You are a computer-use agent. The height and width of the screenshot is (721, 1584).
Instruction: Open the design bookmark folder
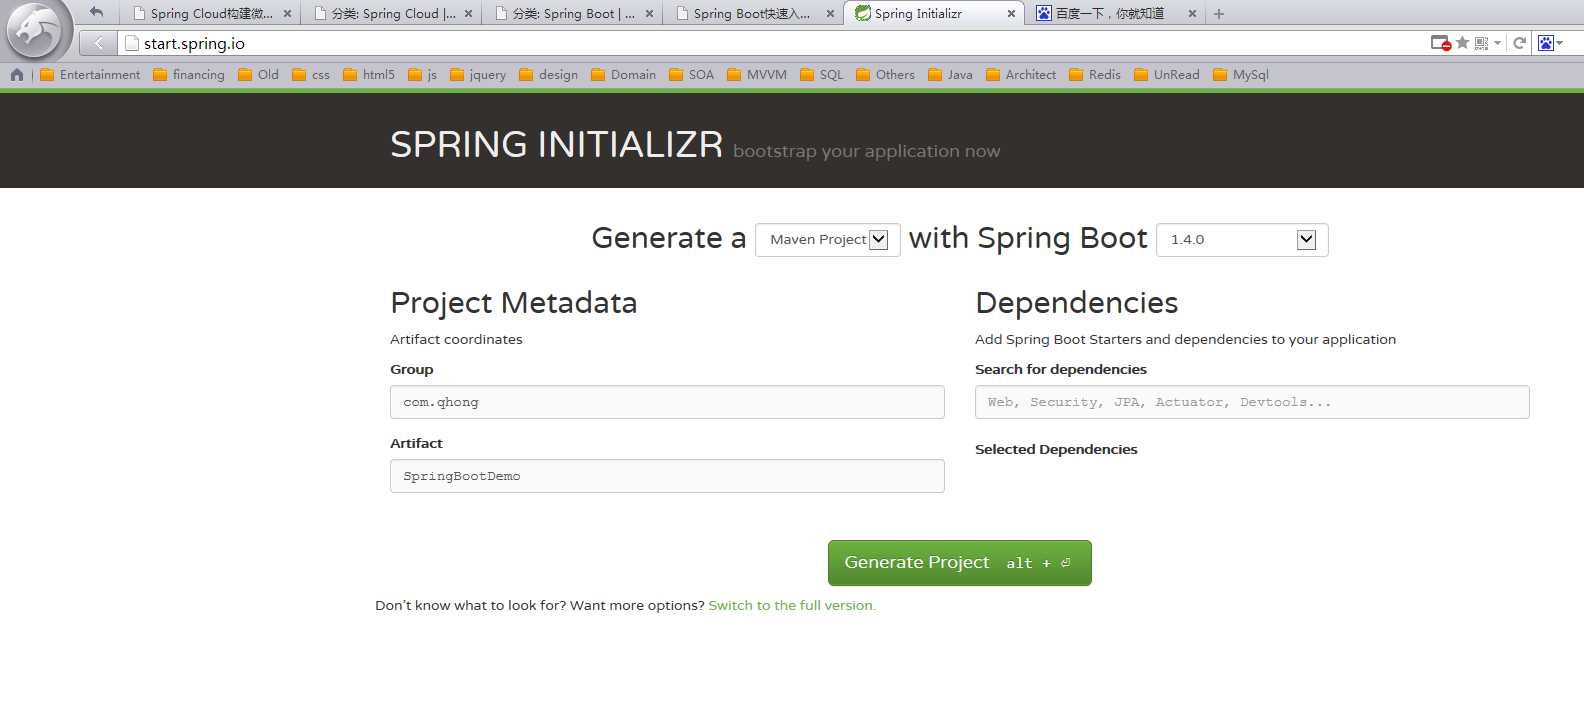(x=548, y=74)
